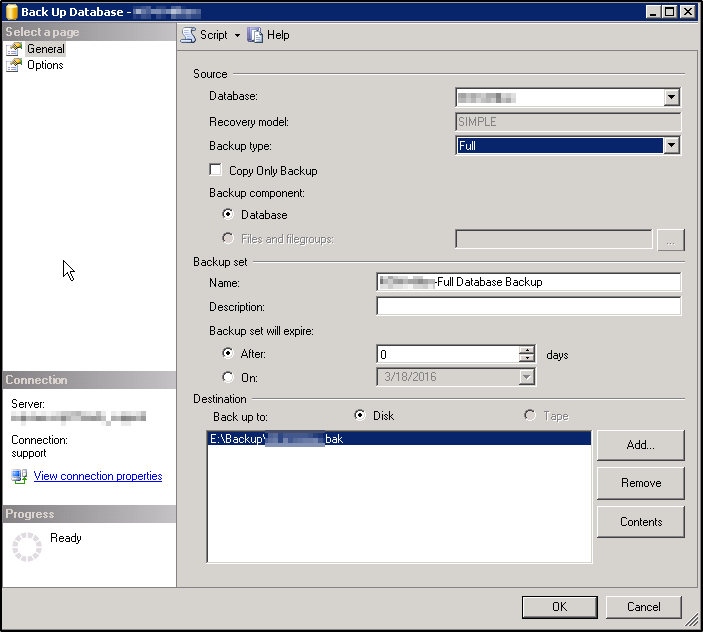Viewport: 703px width, 632px height.
Task: Select the Options page icon
Action: [x=14, y=65]
